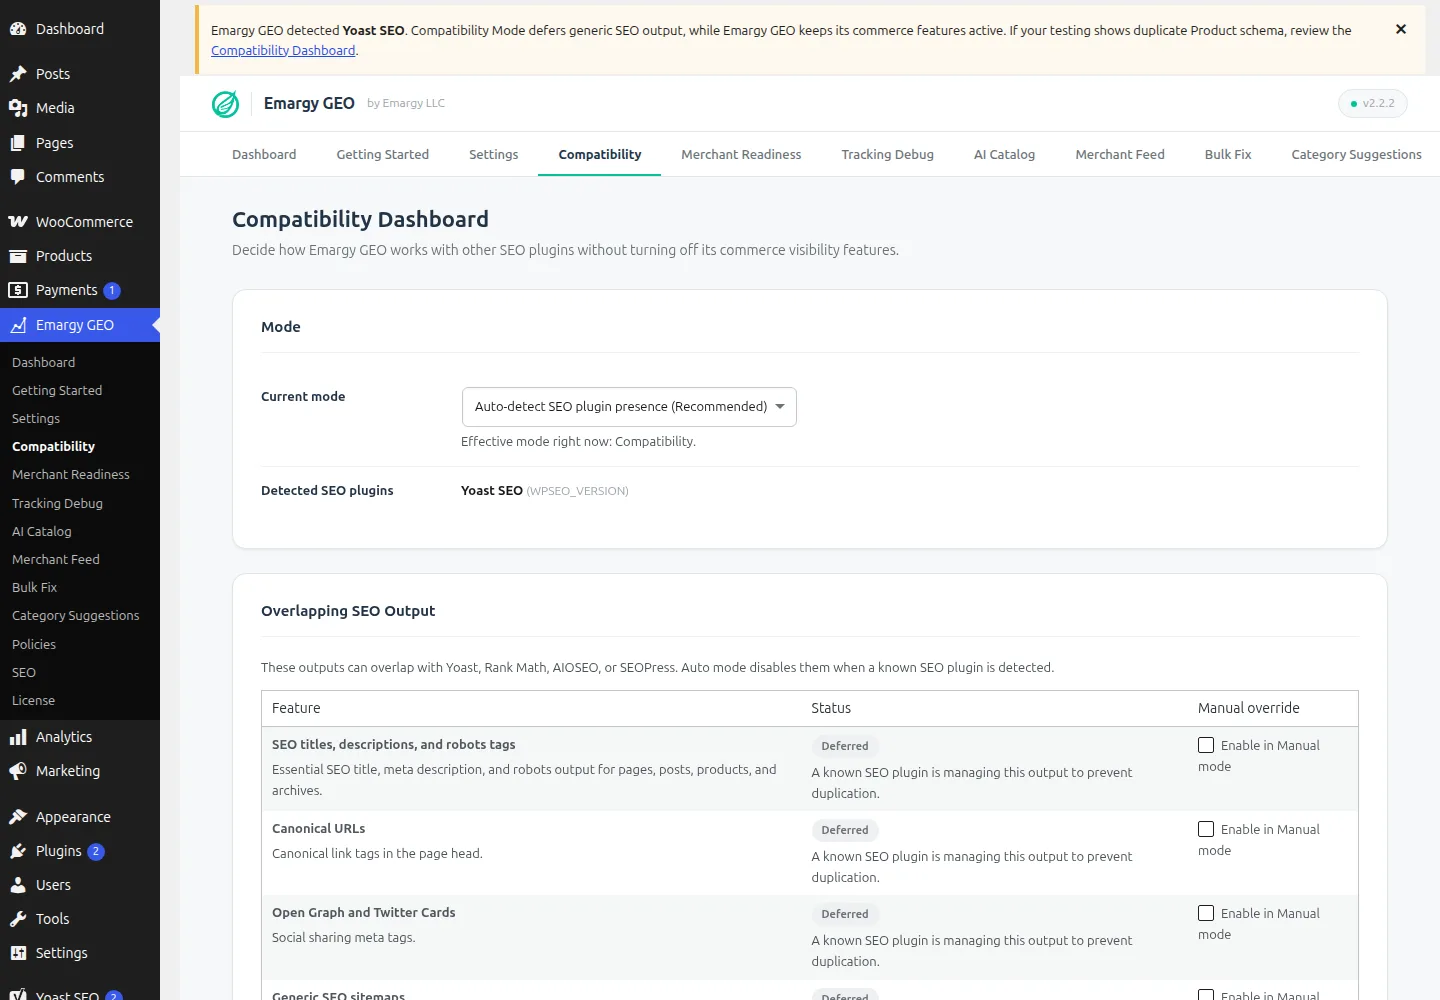Enable Manual mode for SEO titles row

pyautogui.click(x=1206, y=745)
